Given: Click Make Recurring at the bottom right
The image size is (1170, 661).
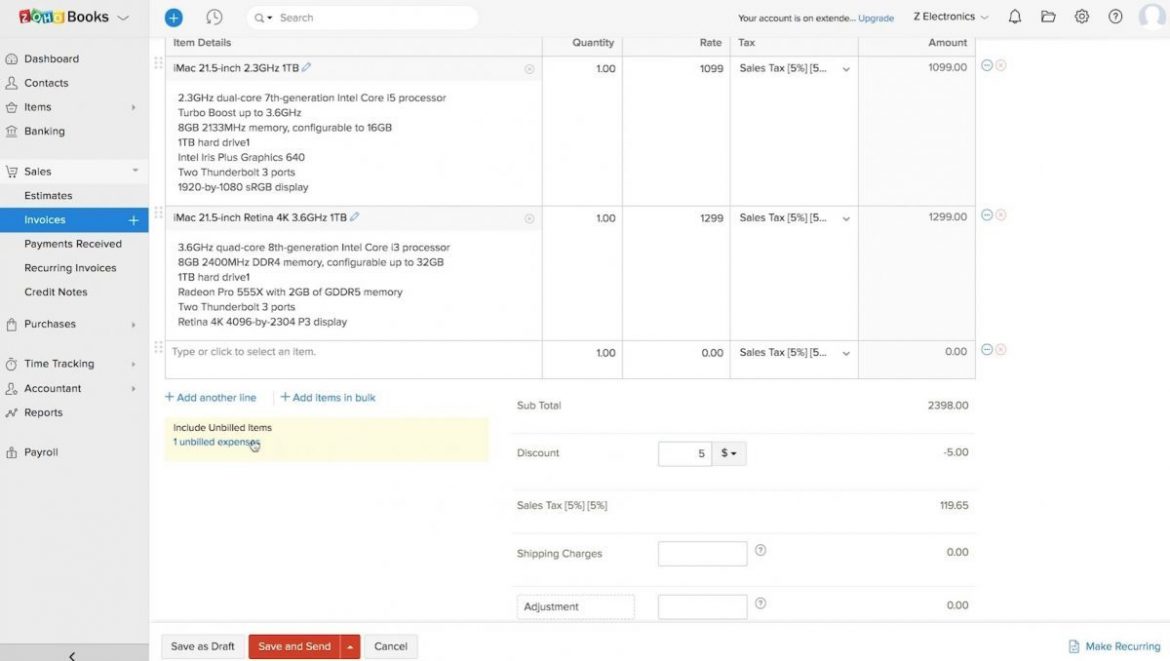Looking at the screenshot, I should (x=1114, y=646).
